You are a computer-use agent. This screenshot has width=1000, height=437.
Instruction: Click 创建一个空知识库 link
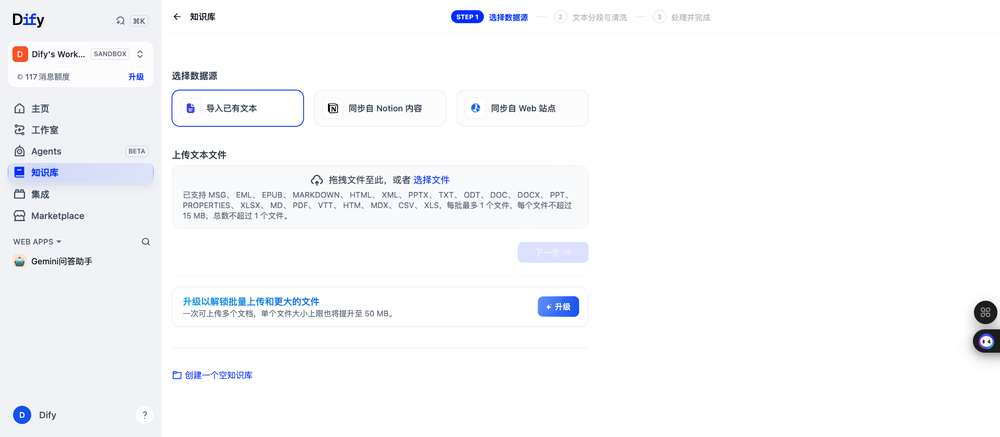219,376
